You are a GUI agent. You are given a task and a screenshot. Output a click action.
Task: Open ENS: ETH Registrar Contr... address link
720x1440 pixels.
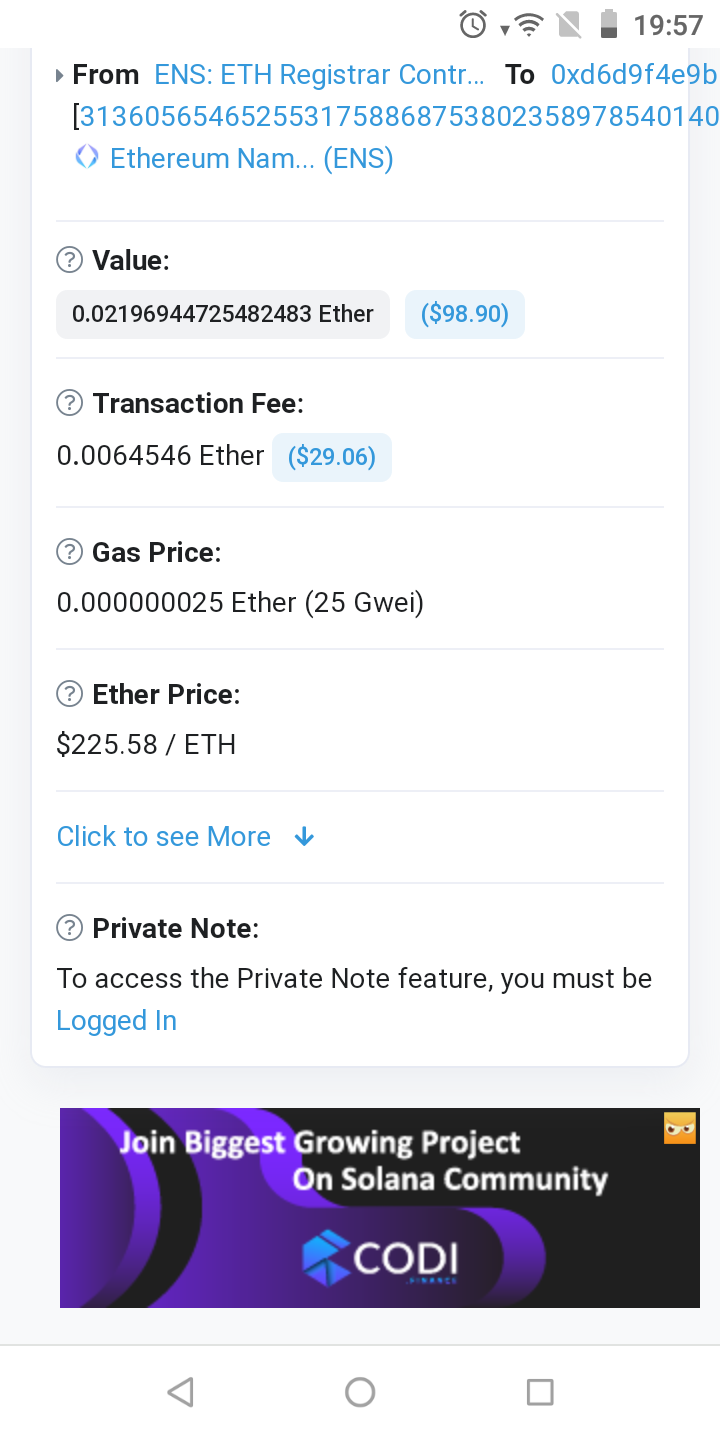320,75
